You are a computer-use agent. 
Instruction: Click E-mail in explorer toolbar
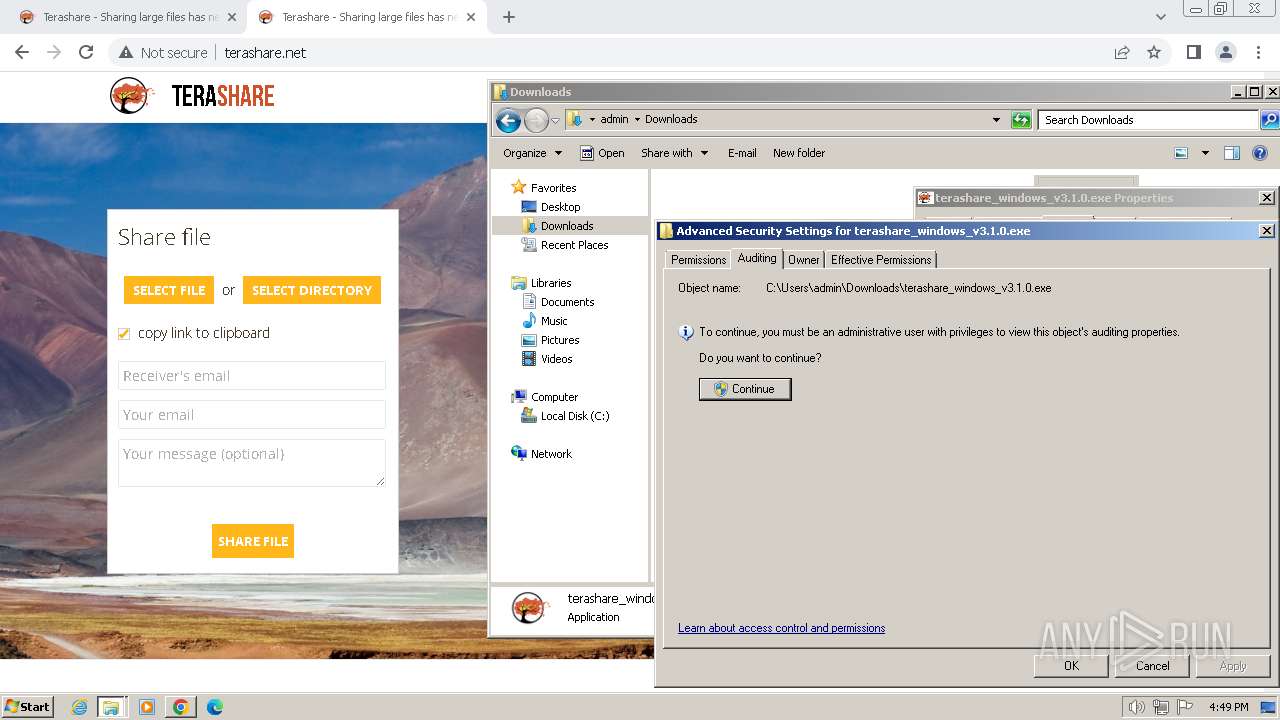(742, 153)
